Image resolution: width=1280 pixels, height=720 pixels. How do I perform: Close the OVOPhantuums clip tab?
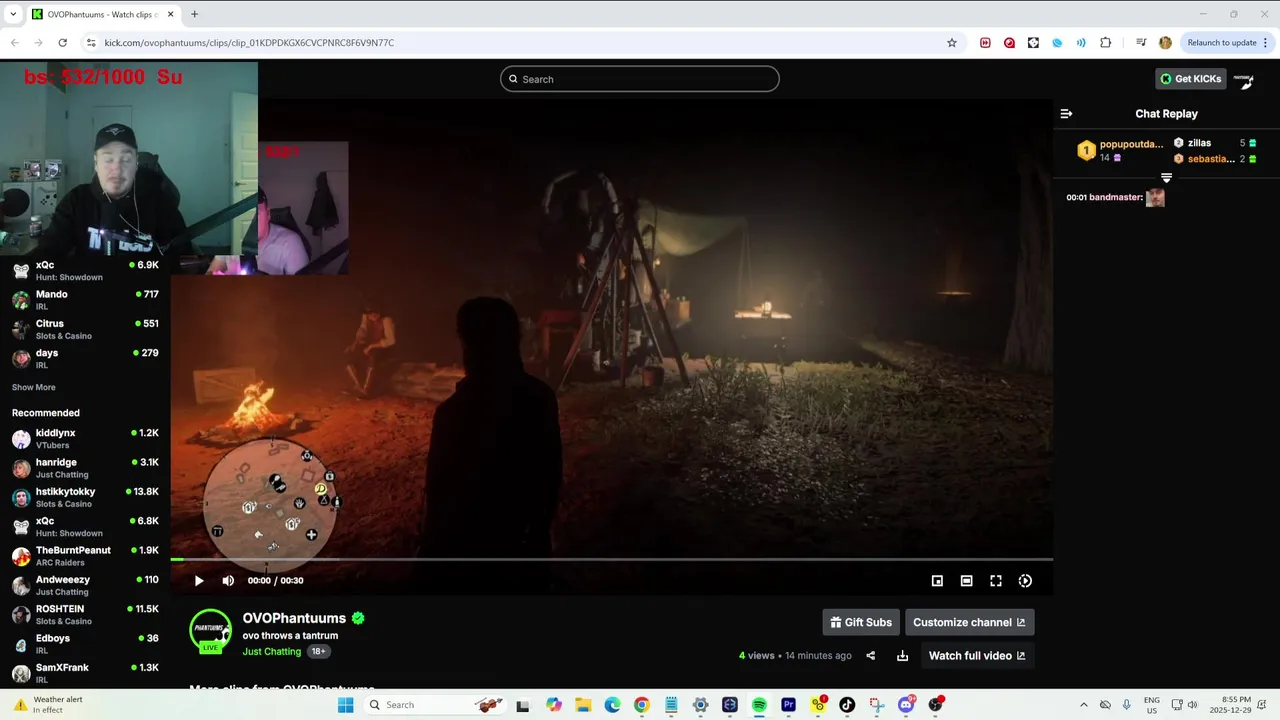click(170, 14)
